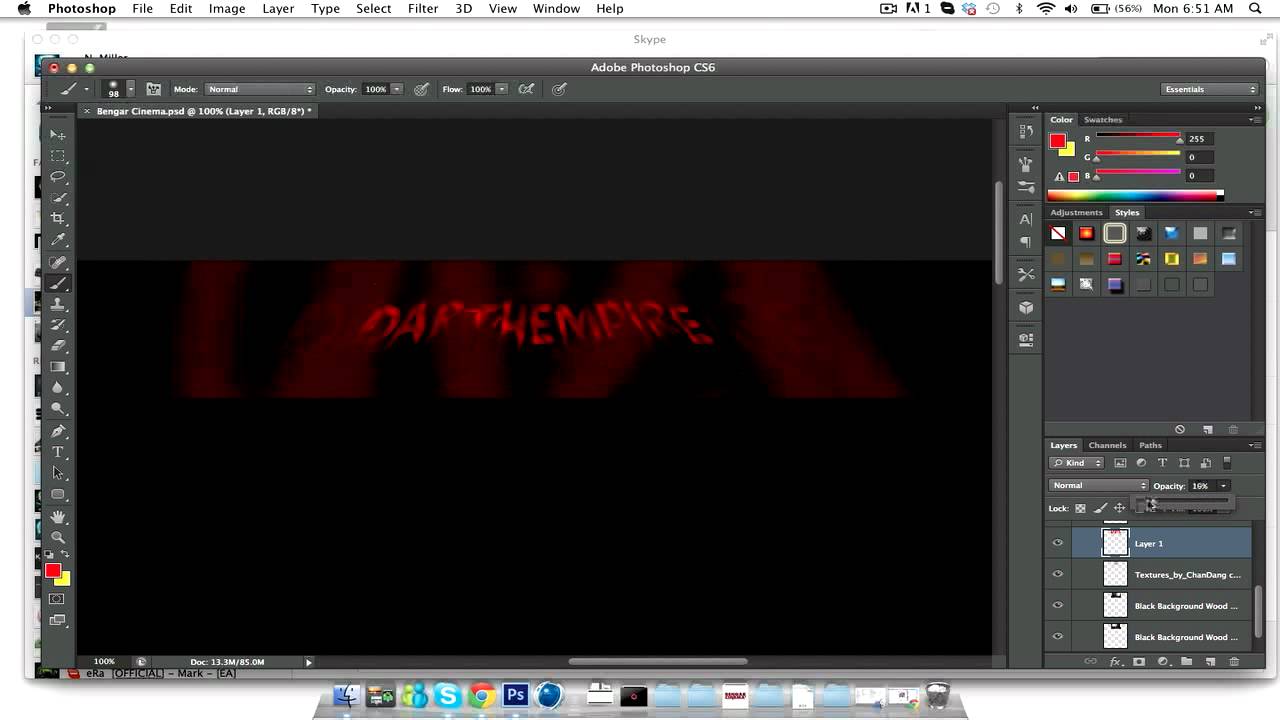The width and height of the screenshot is (1280, 720).
Task: Delete layer with trash icon
Action: pyautogui.click(x=1234, y=662)
